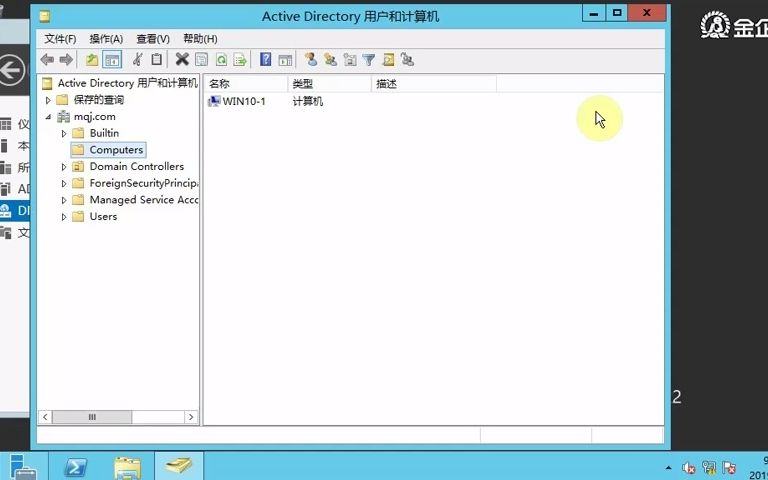This screenshot has height=480, width=768.
Task: Collapse the mqj.com domain node
Action: (x=48, y=117)
